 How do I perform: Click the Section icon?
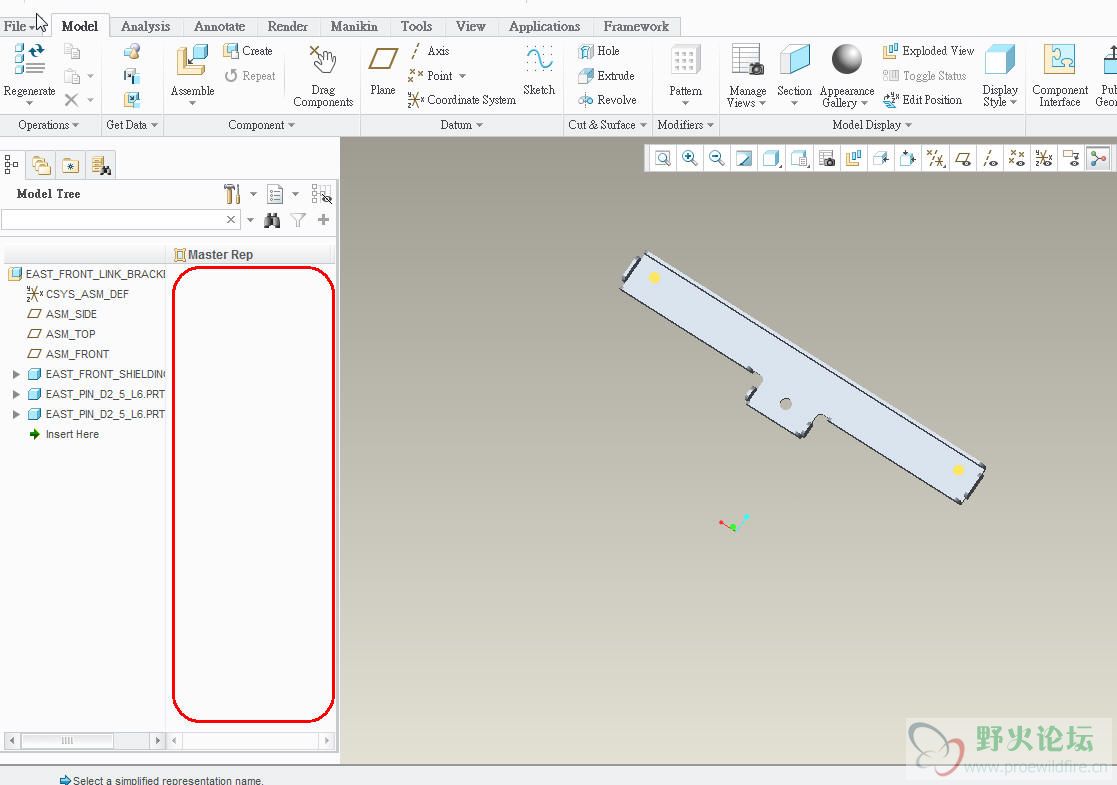pyautogui.click(x=794, y=60)
